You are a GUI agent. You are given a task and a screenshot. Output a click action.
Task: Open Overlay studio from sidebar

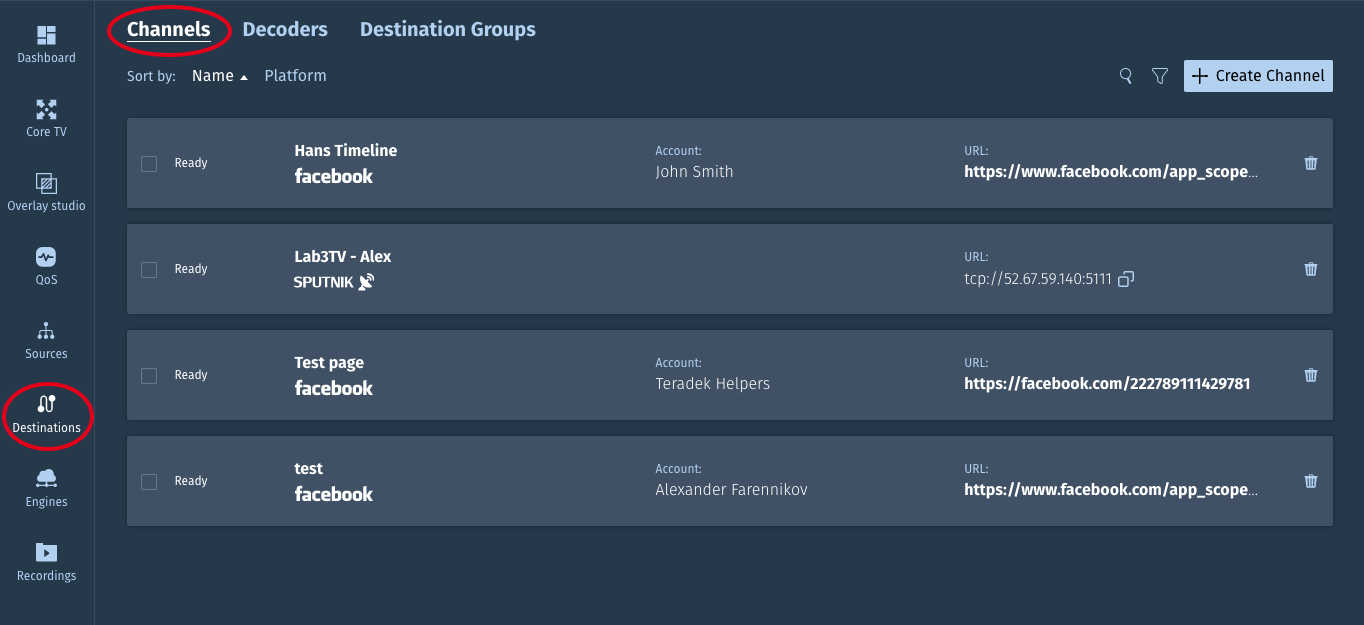click(x=46, y=184)
